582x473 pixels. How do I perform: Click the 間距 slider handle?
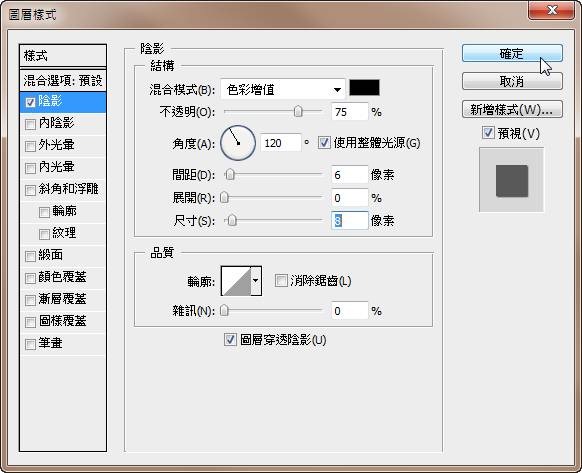230,174
